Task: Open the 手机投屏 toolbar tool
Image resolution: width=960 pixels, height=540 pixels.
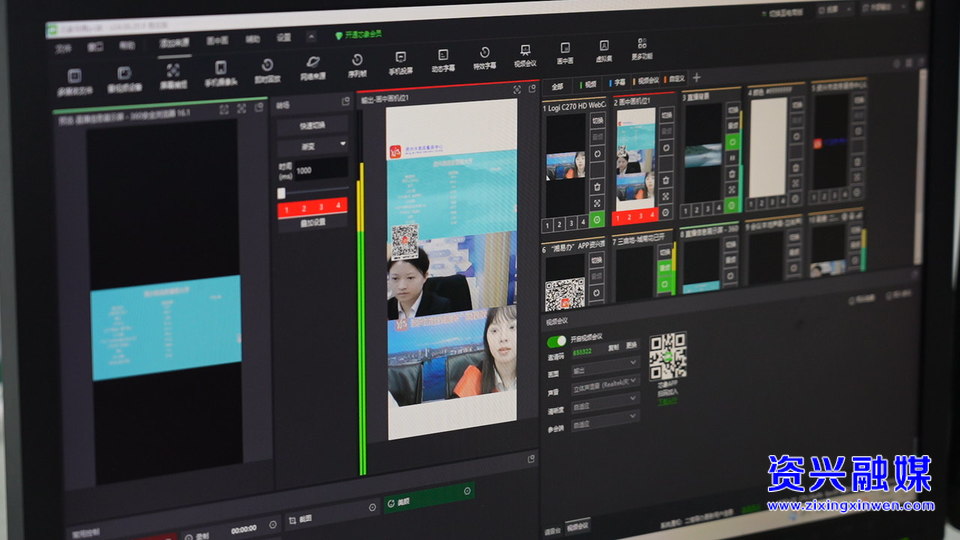Action: click(x=400, y=63)
